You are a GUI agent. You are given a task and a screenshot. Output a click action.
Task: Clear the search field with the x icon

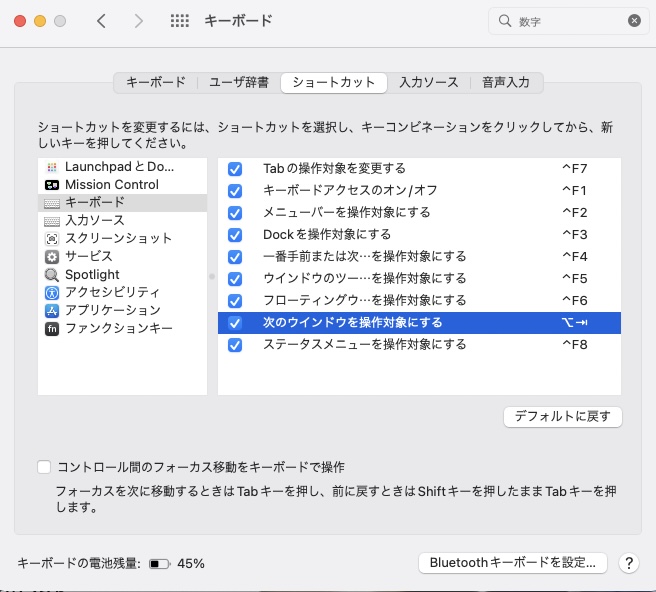click(x=634, y=21)
